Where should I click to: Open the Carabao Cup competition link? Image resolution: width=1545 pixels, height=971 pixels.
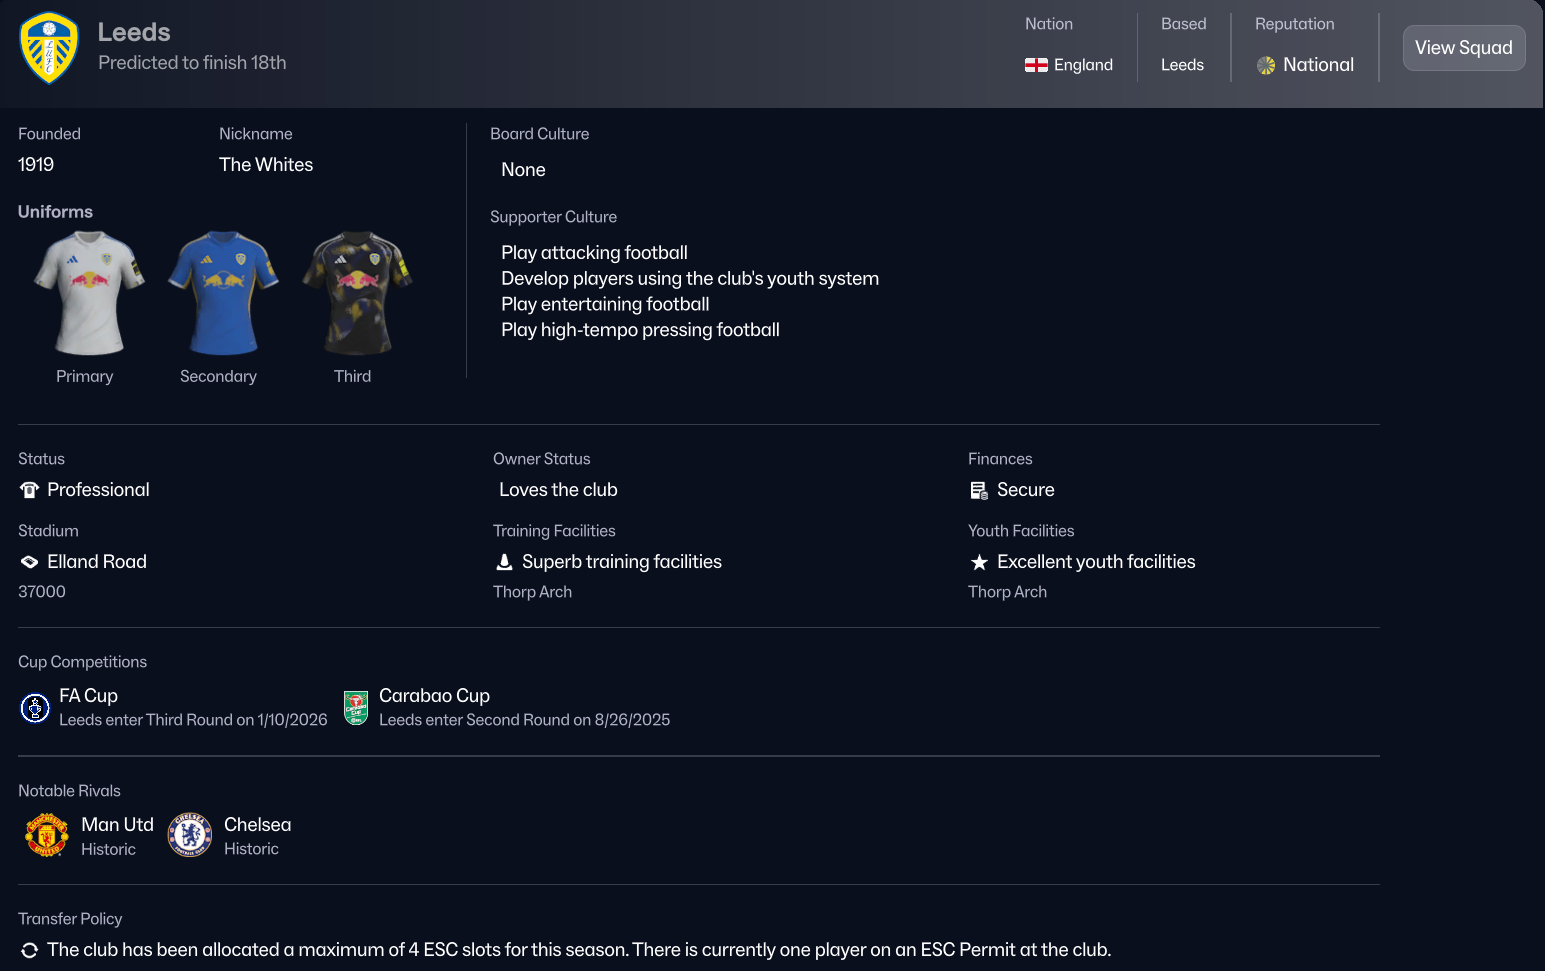click(434, 696)
